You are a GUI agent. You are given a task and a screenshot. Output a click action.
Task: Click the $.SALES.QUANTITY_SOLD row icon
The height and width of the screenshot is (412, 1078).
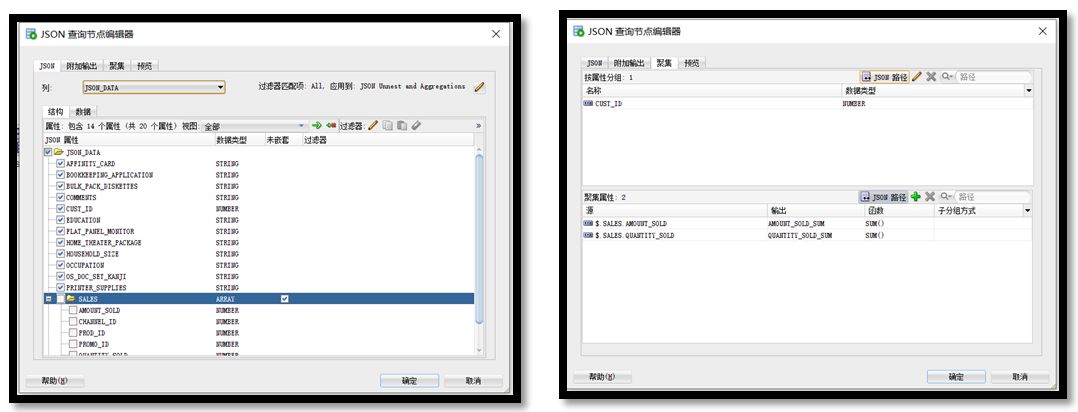(588, 235)
